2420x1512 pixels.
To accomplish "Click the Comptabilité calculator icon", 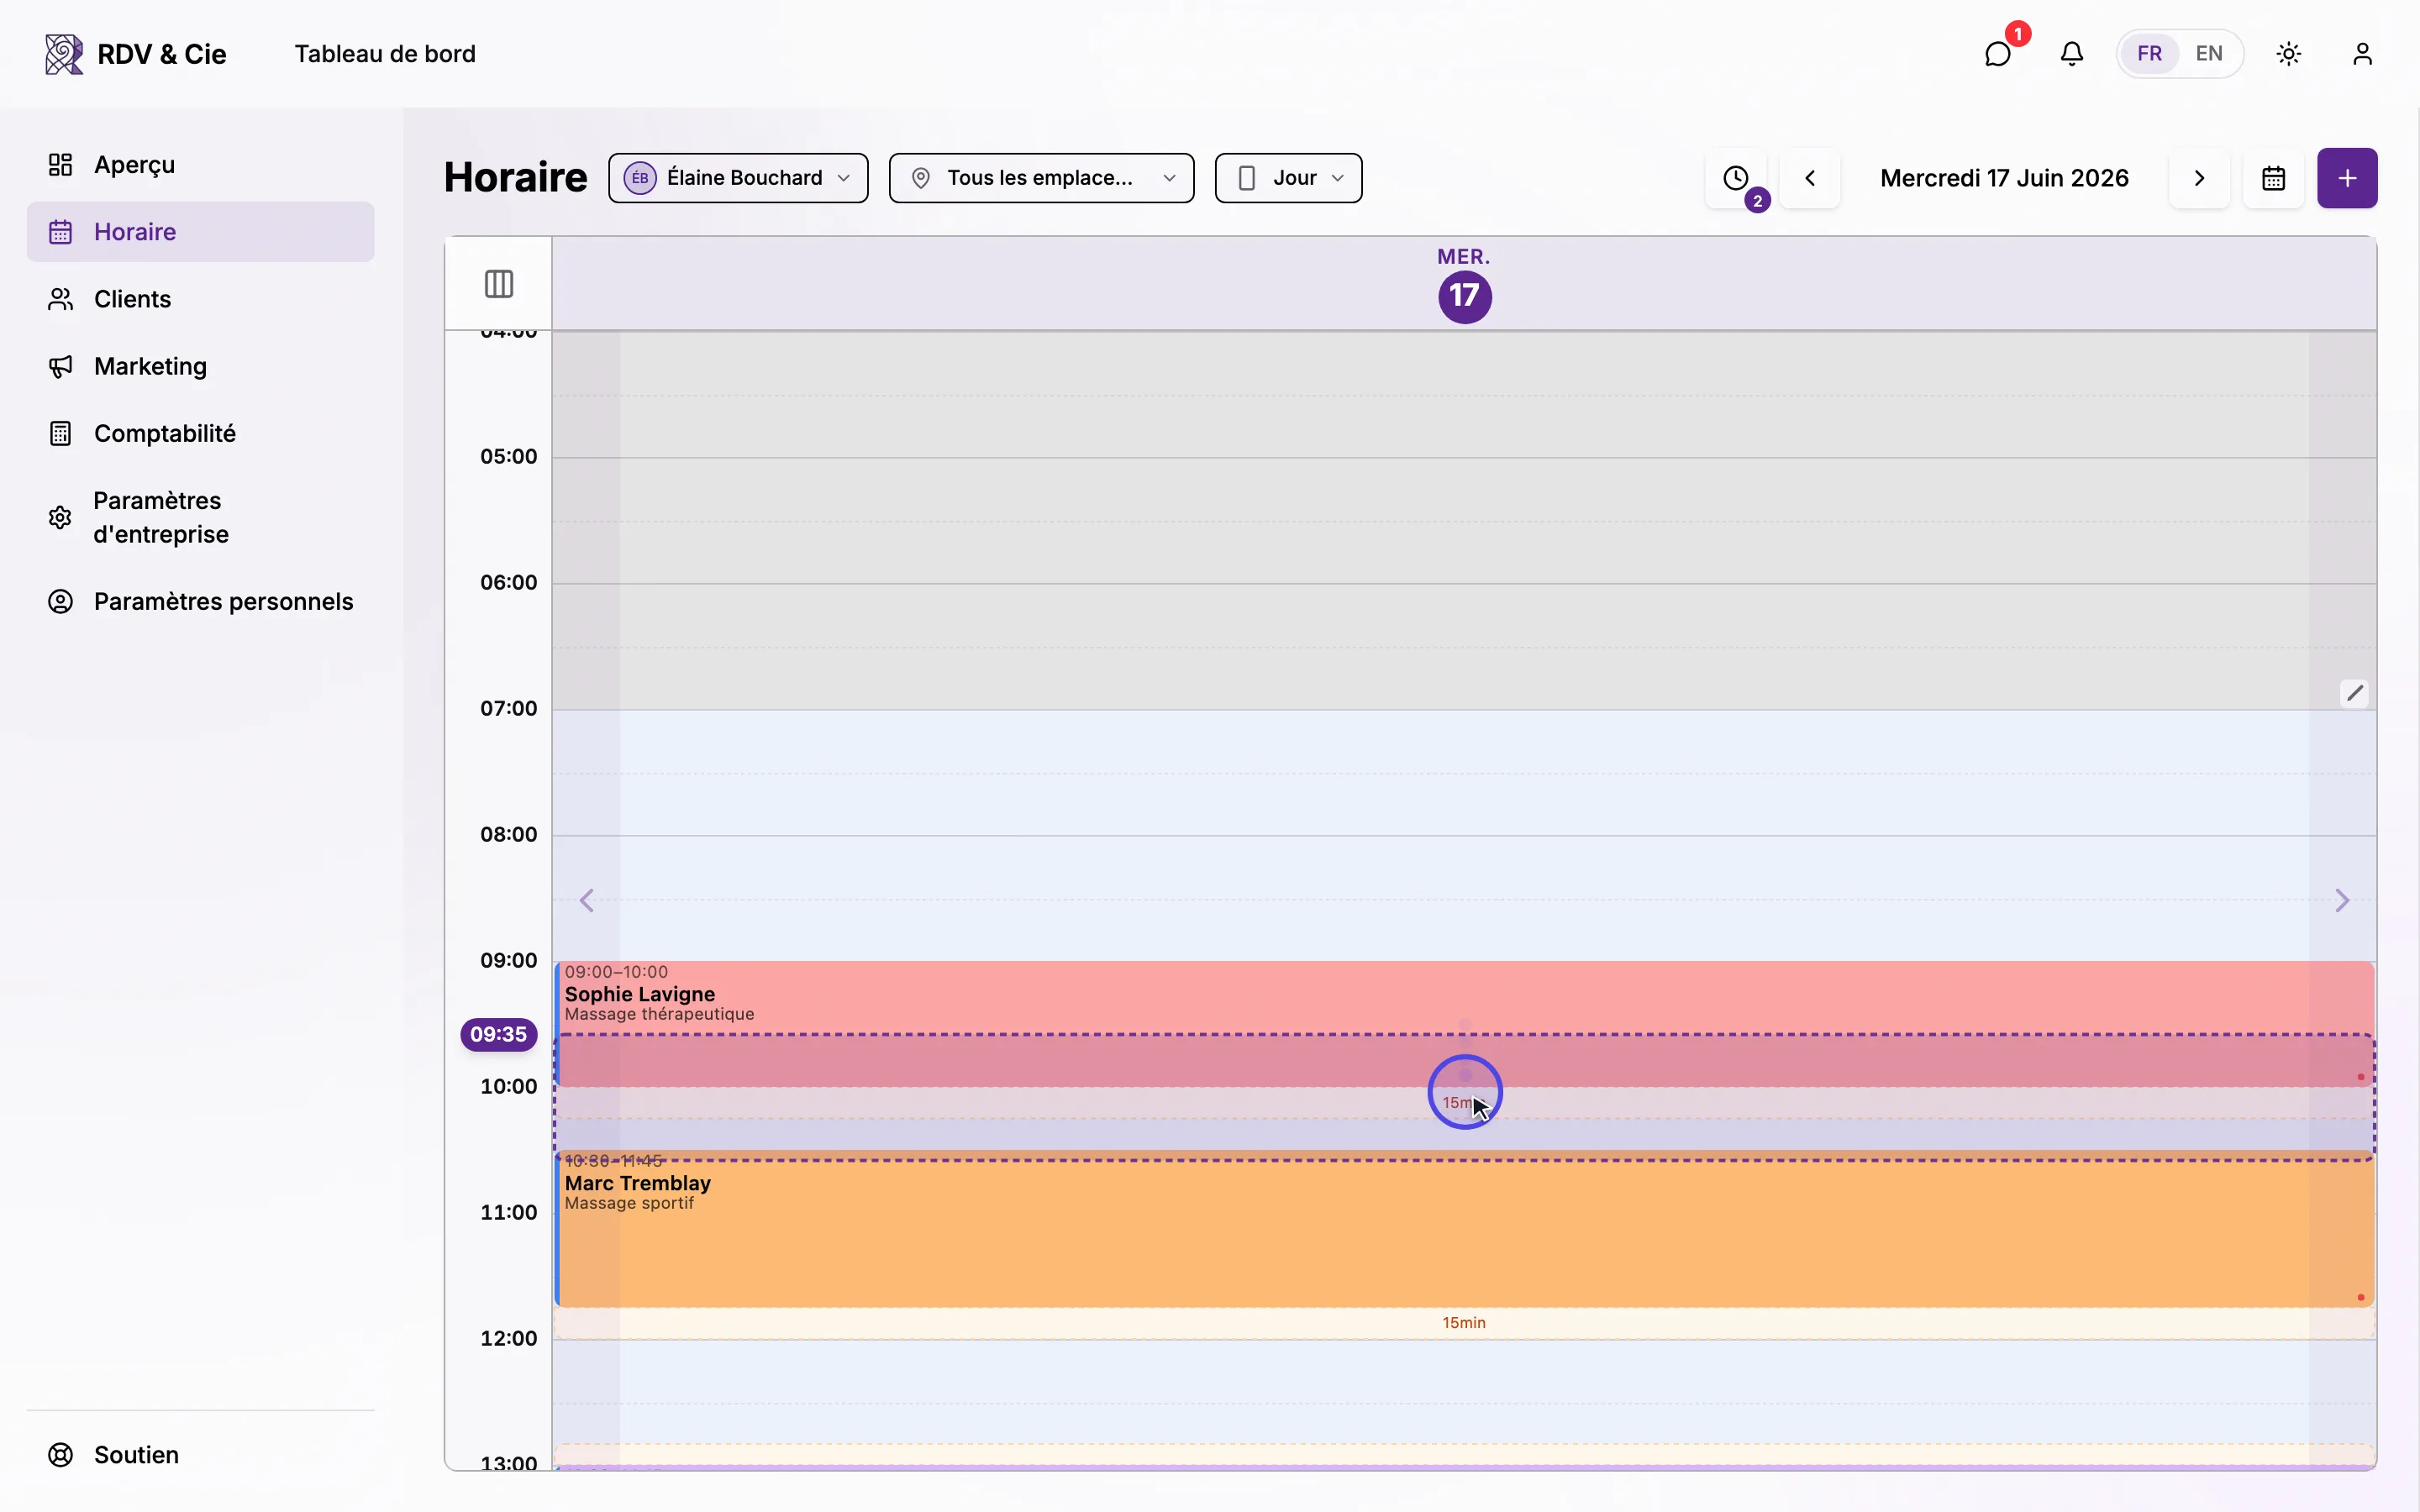I will pyautogui.click(x=61, y=433).
